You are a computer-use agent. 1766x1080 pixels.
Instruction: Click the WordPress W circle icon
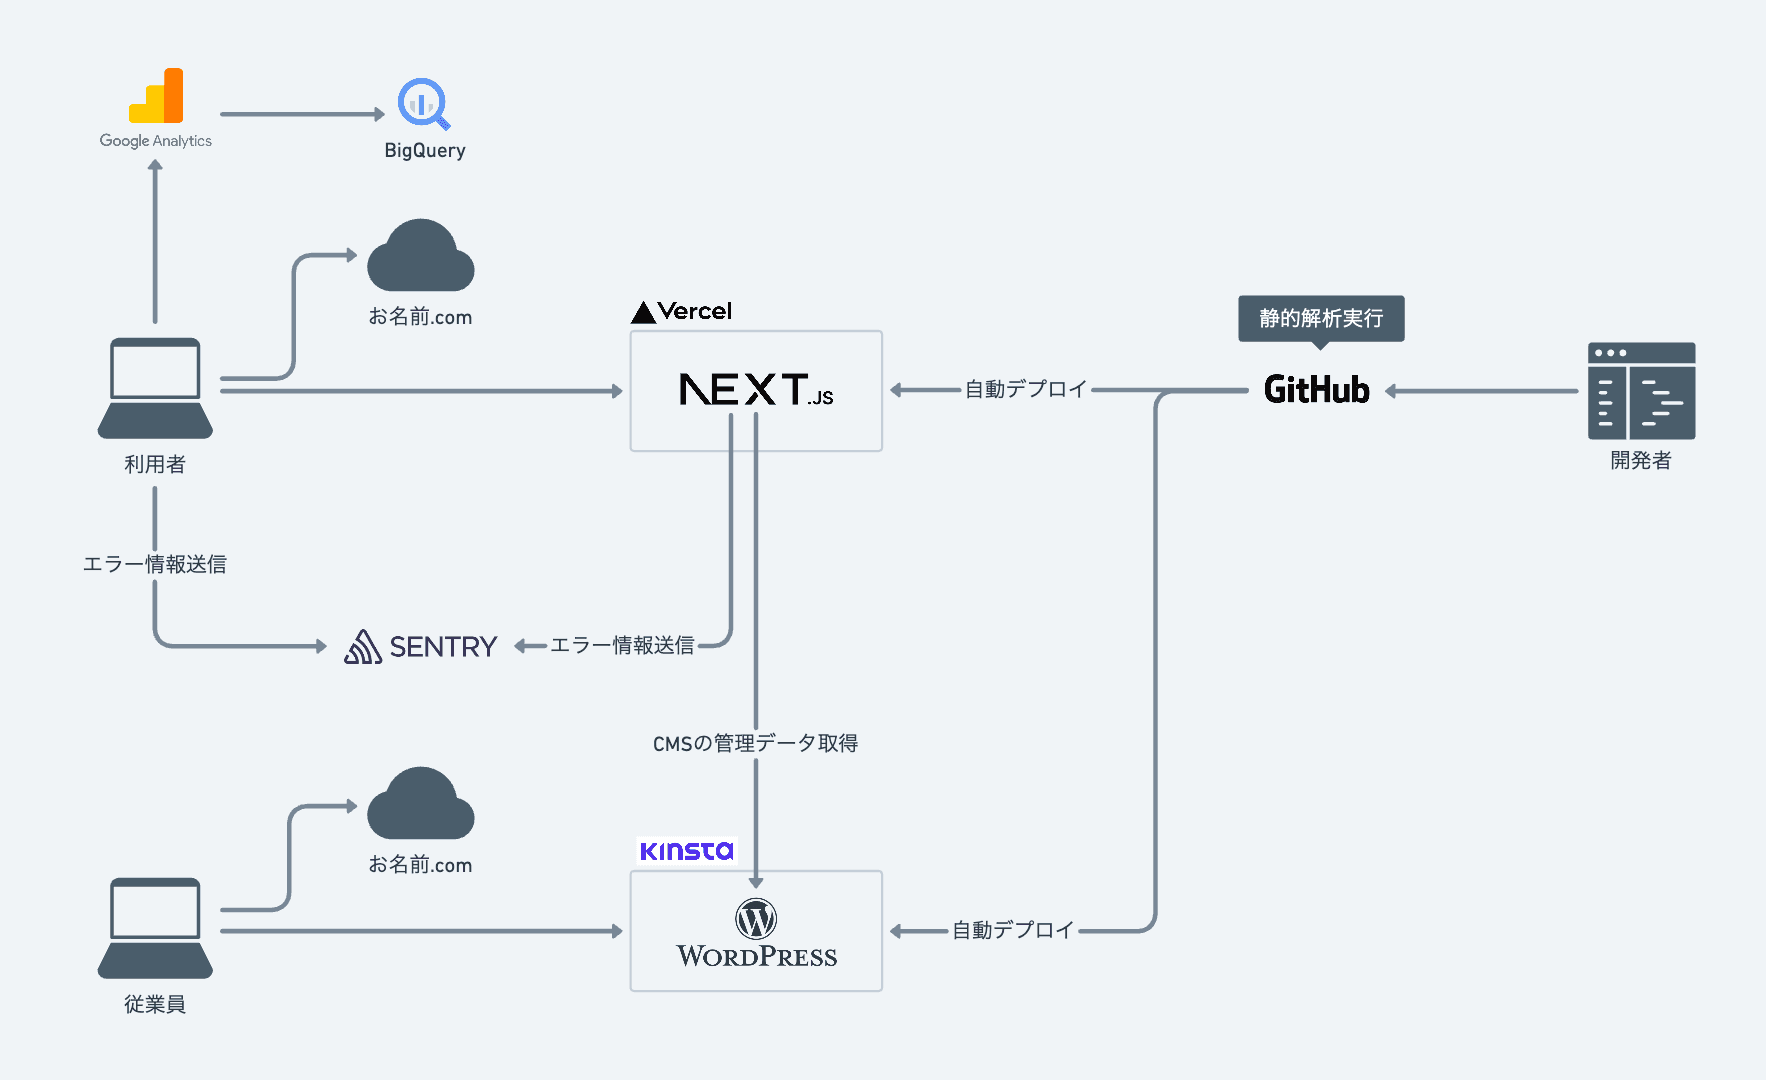[756, 918]
